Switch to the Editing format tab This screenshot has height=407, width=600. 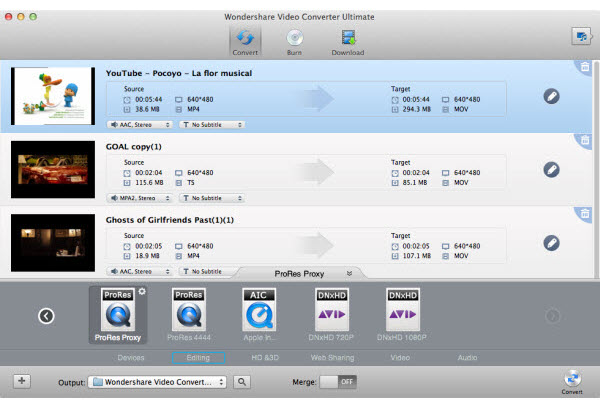coord(198,358)
